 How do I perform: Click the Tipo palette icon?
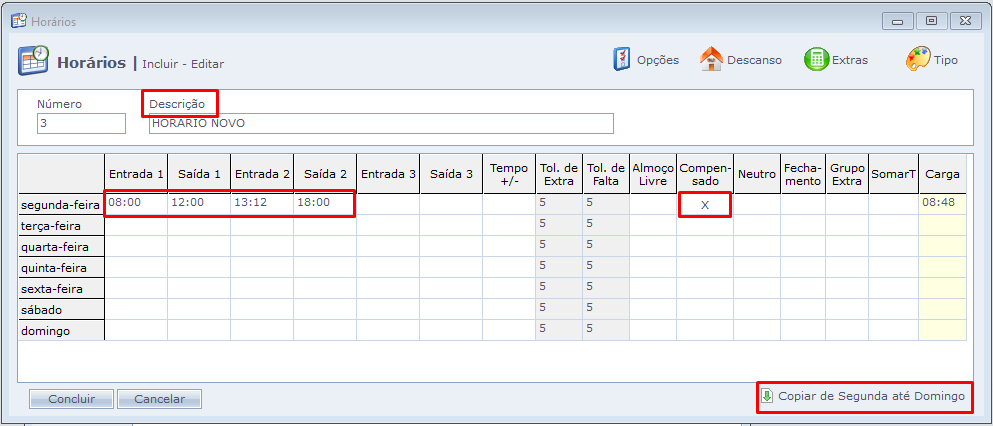pyautogui.click(x=918, y=59)
